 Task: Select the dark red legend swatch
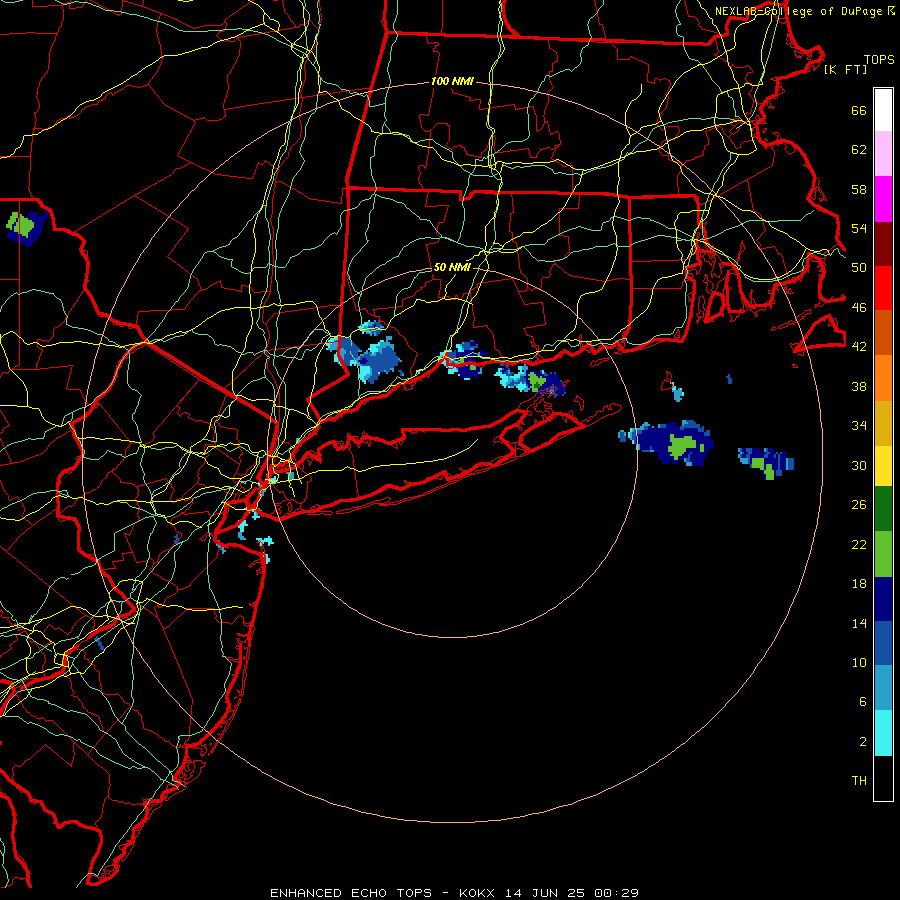pyautogui.click(x=883, y=244)
